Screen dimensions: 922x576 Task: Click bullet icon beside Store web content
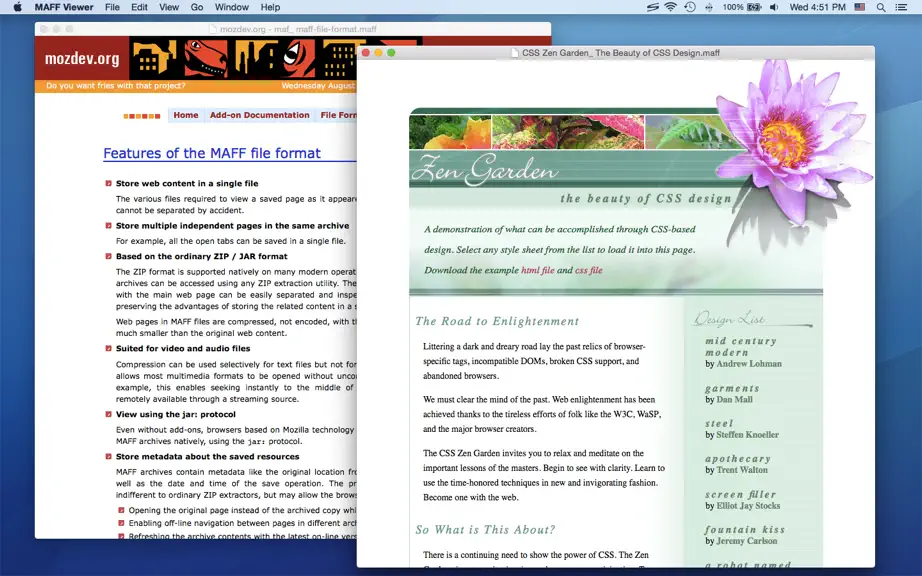108,183
